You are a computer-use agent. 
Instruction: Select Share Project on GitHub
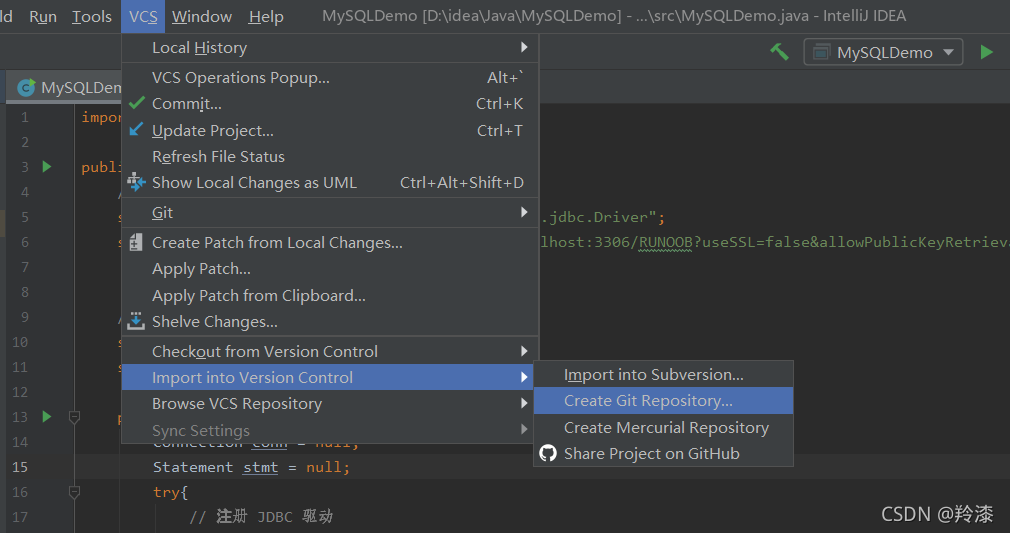pyautogui.click(x=663, y=453)
